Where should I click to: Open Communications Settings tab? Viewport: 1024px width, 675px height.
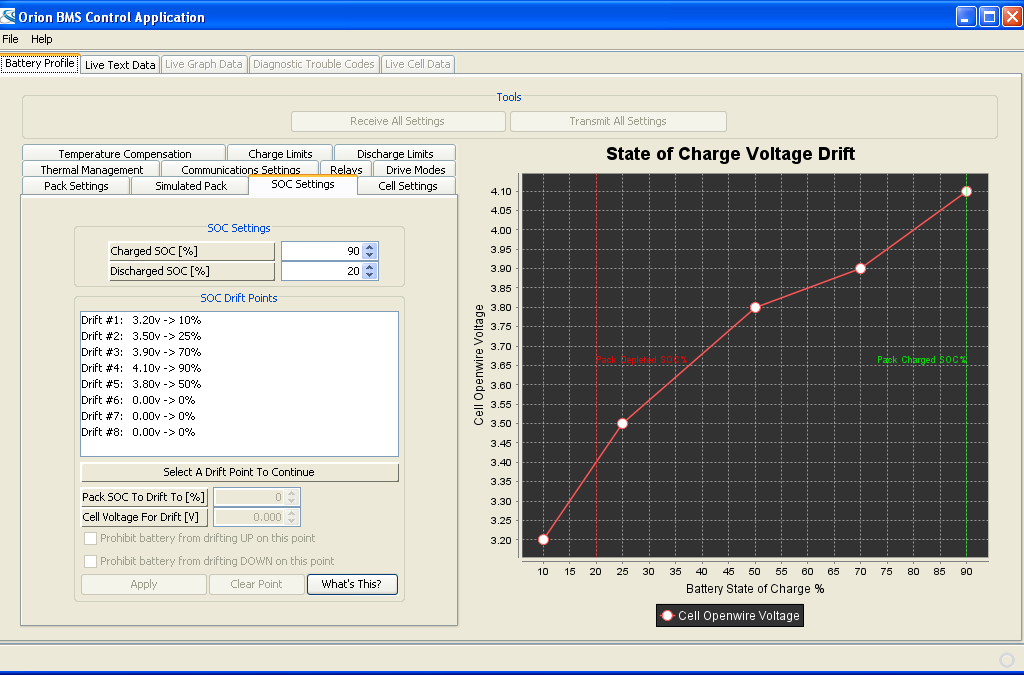[x=240, y=170]
